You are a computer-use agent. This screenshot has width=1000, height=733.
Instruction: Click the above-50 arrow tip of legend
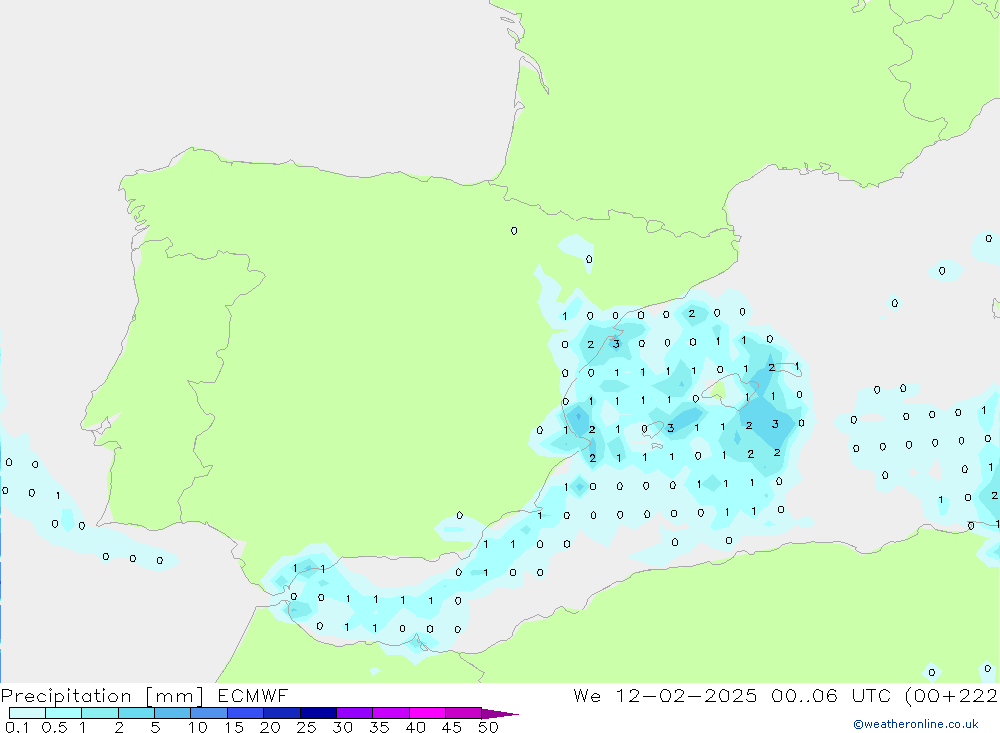pos(499,714)
